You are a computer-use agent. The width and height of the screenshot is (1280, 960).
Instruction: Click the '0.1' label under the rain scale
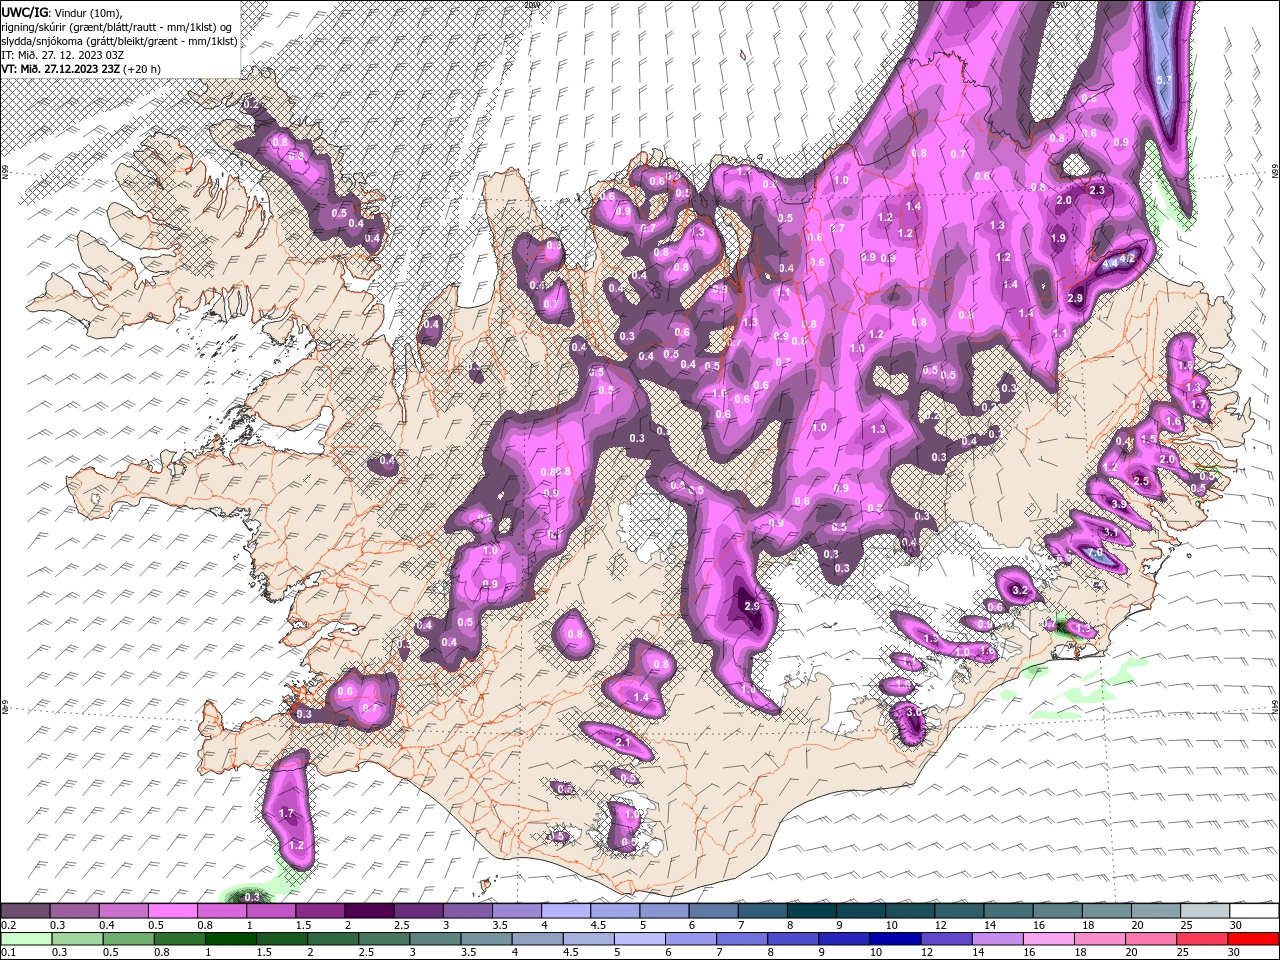coord(7,952)
